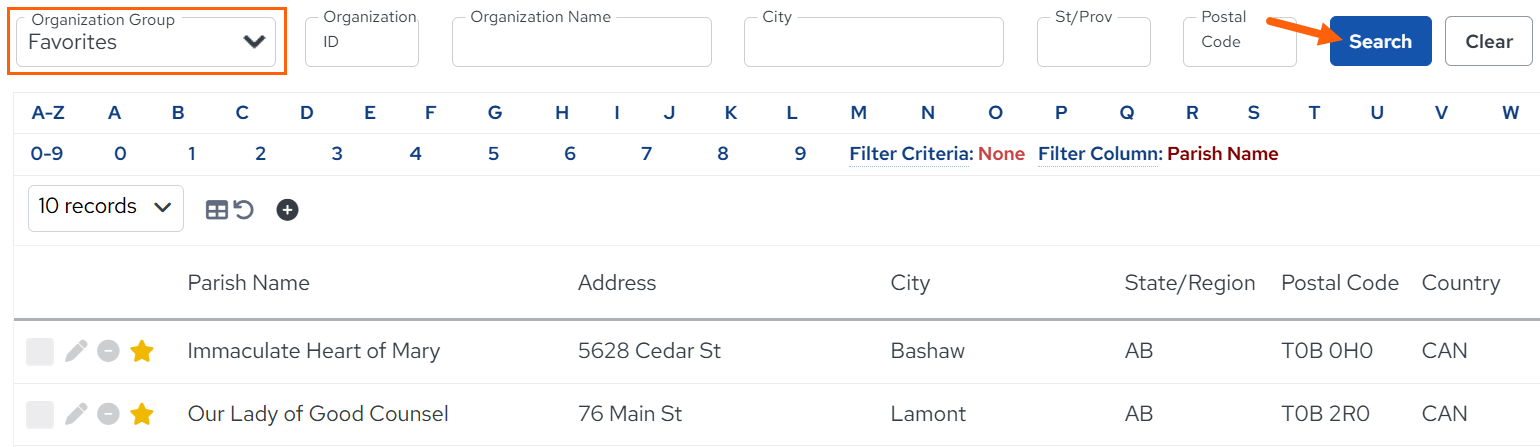Check the Immaculate Heart of Mary row checkbox

pos(40,351)
